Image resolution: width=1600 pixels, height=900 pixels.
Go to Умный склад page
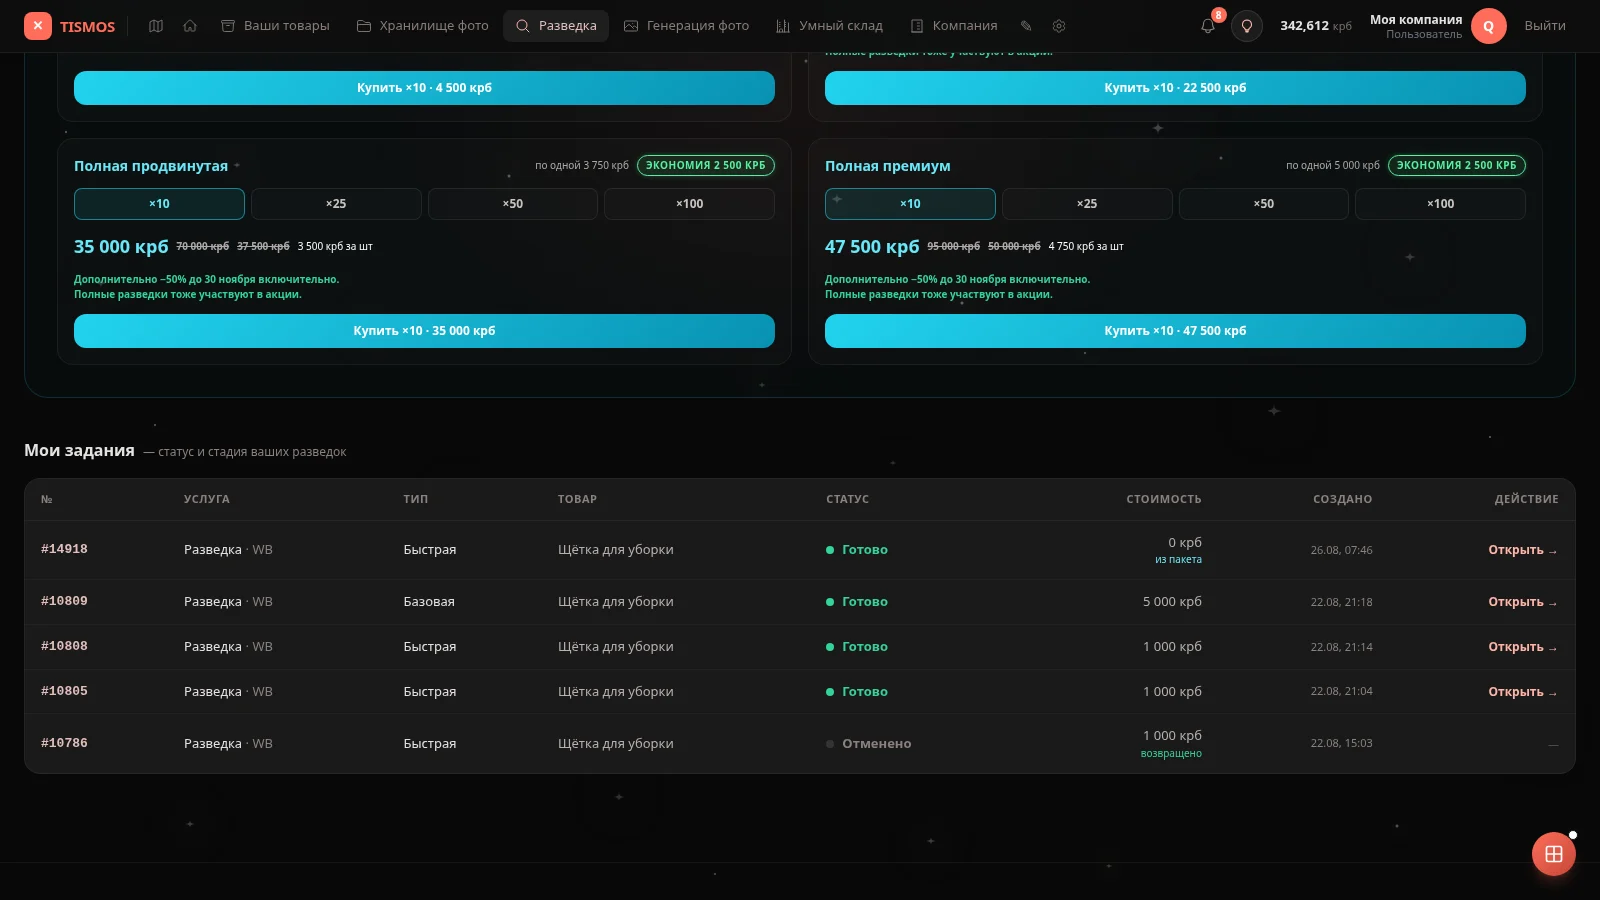click(x=829, y=26)
